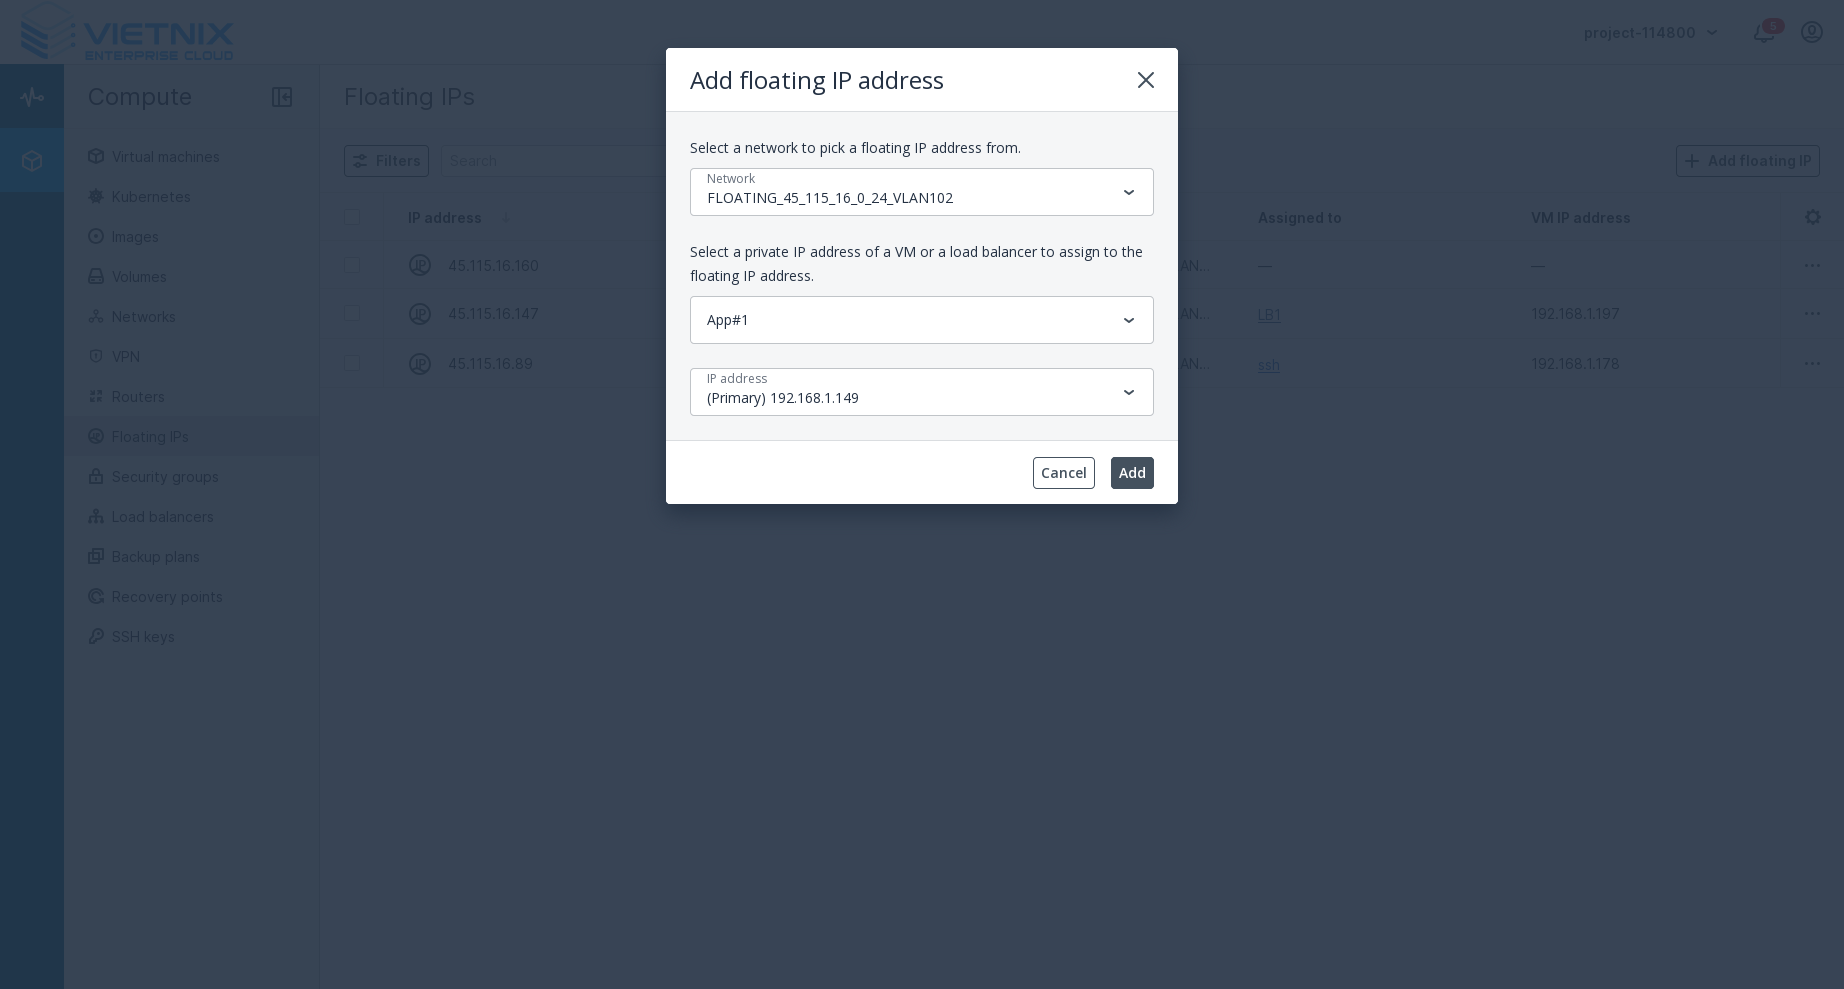Collapse the Compute sidebar panel
Image resolution: width=1844 pixels, height=989 pixels.
[282, 97]
